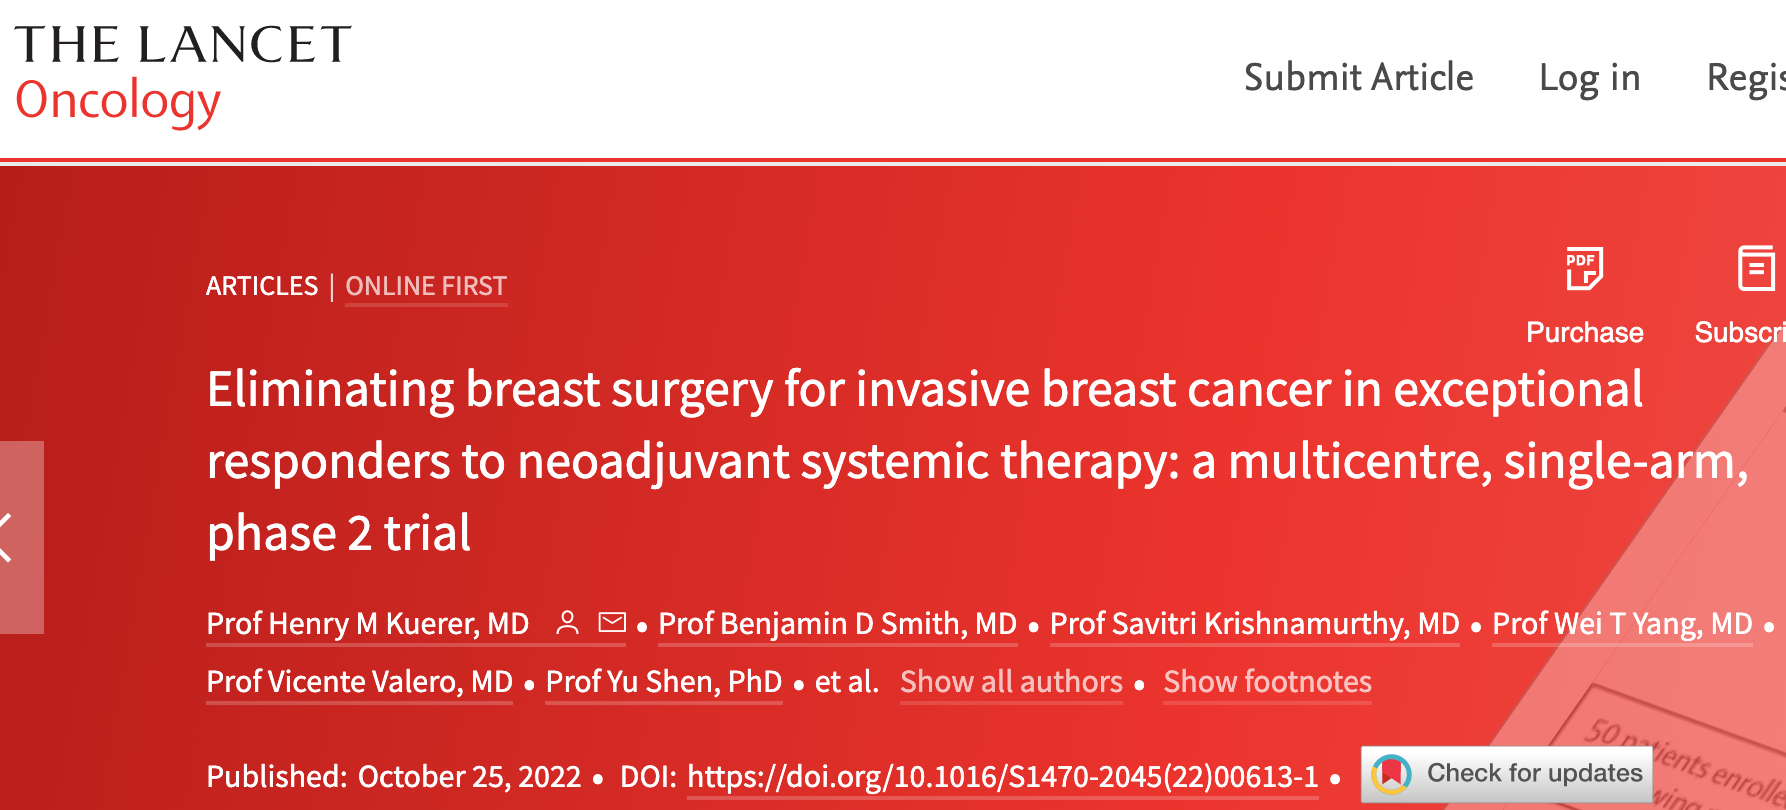Open the Submit Article menu item

tap(1358, 77)
